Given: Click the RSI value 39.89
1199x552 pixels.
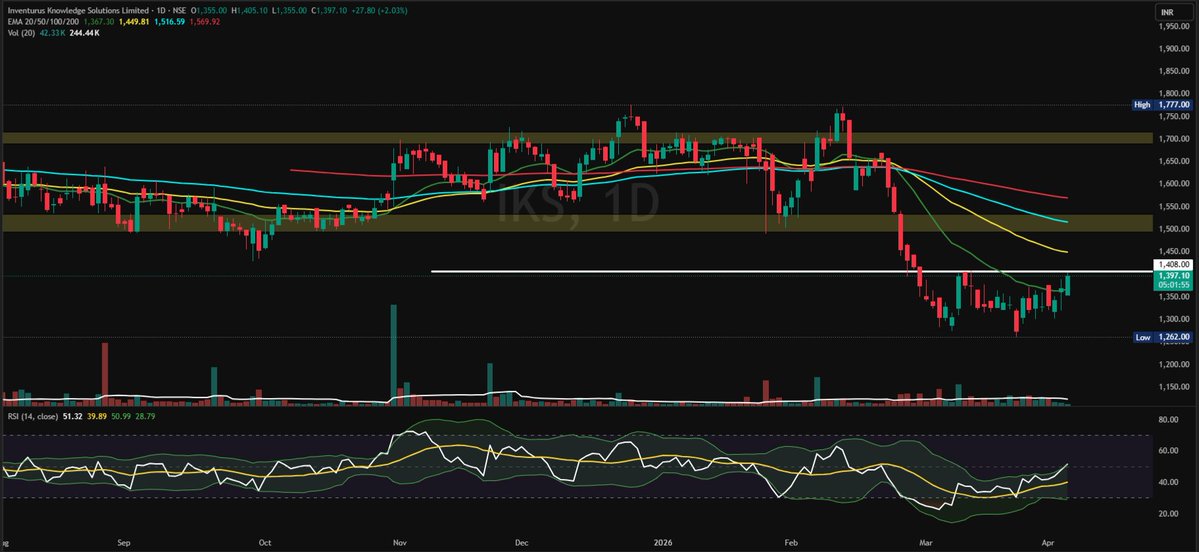Looking at the screenshot, I should click(x=96, y=417).
